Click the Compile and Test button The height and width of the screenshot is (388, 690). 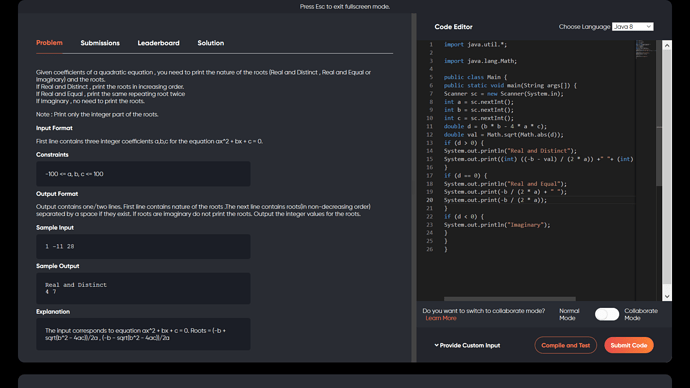coord(565,345)
